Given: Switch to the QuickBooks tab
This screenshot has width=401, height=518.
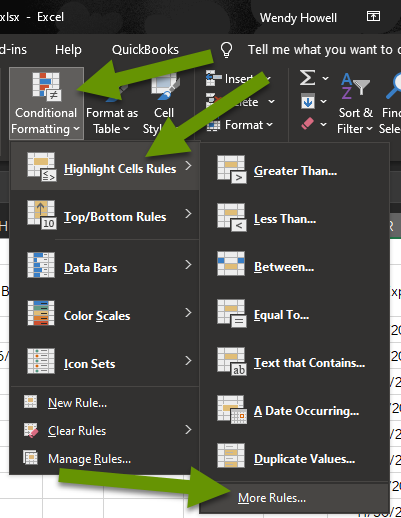Looking at the screenshot, I should [x=145, y=50].
